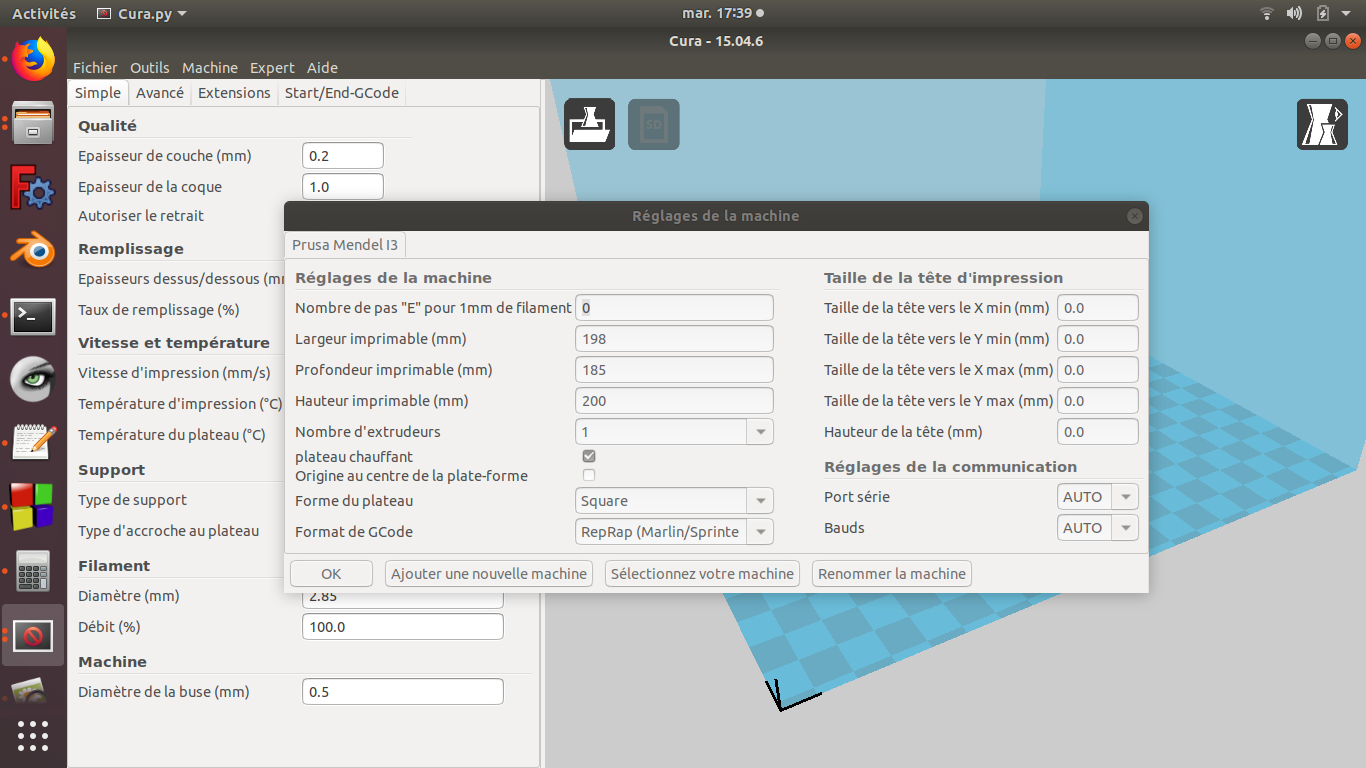Open the Calculator dock icon
1366x768 pixels.
pyautogui.click(x=33, y=571)
